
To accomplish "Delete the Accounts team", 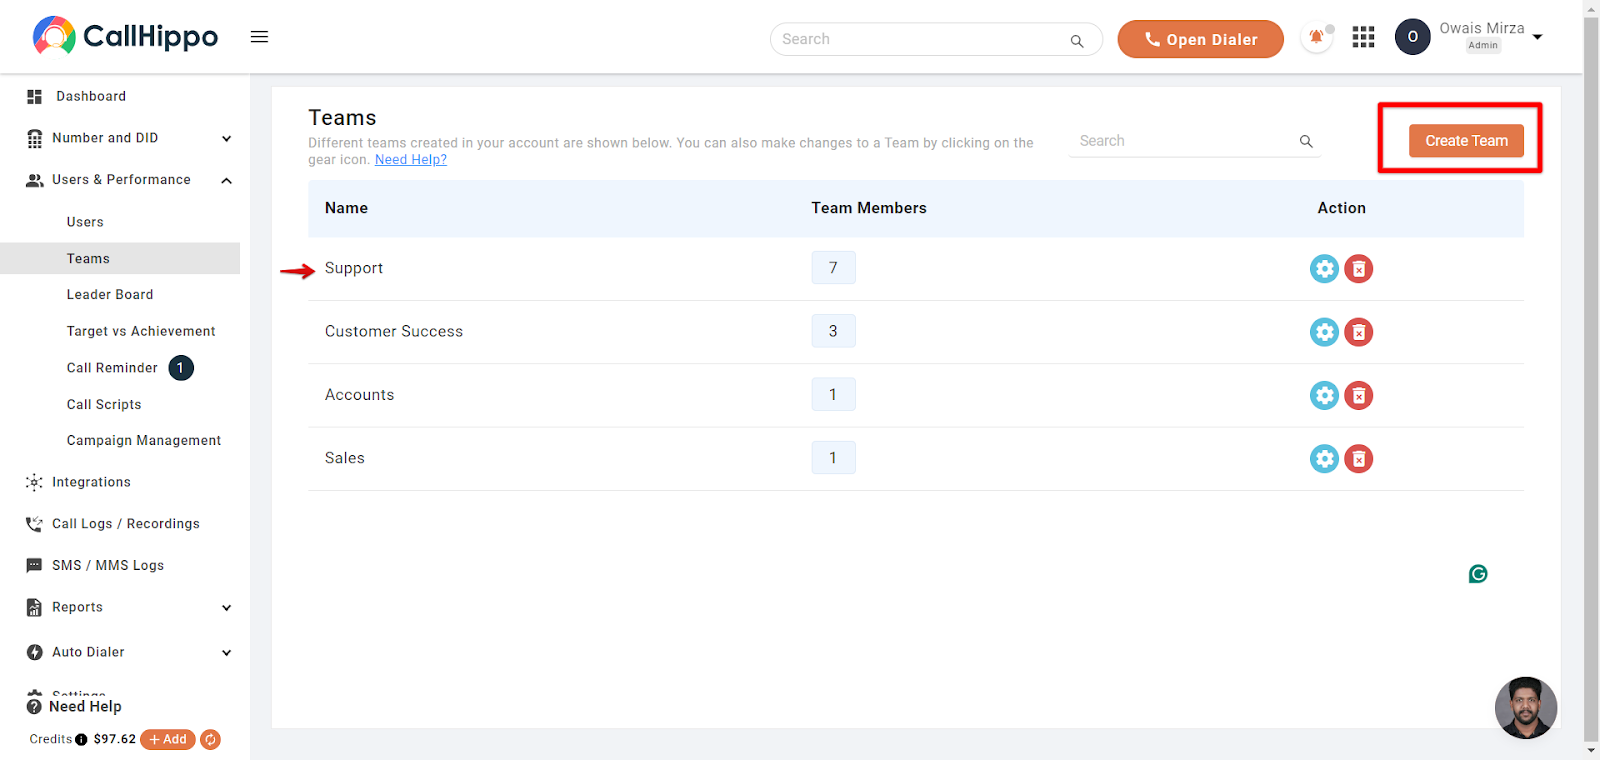I will coord(1359,395).
